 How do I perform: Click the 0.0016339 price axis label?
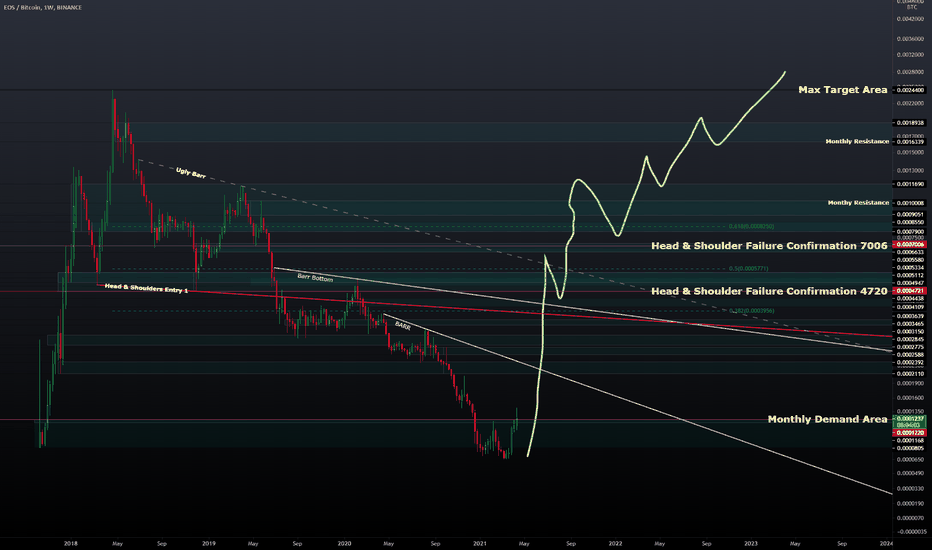[909, 142]
